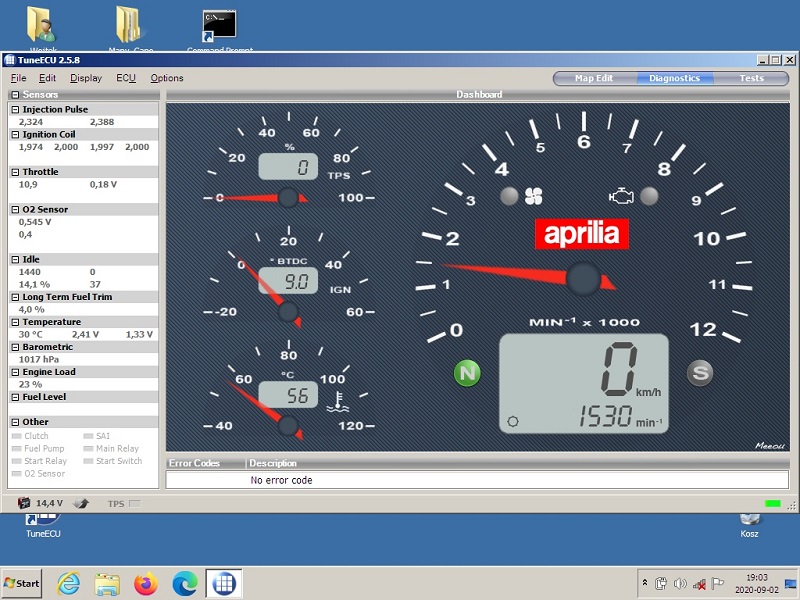
Task: Click the Start Relay indicator
Action: (16, 461)
